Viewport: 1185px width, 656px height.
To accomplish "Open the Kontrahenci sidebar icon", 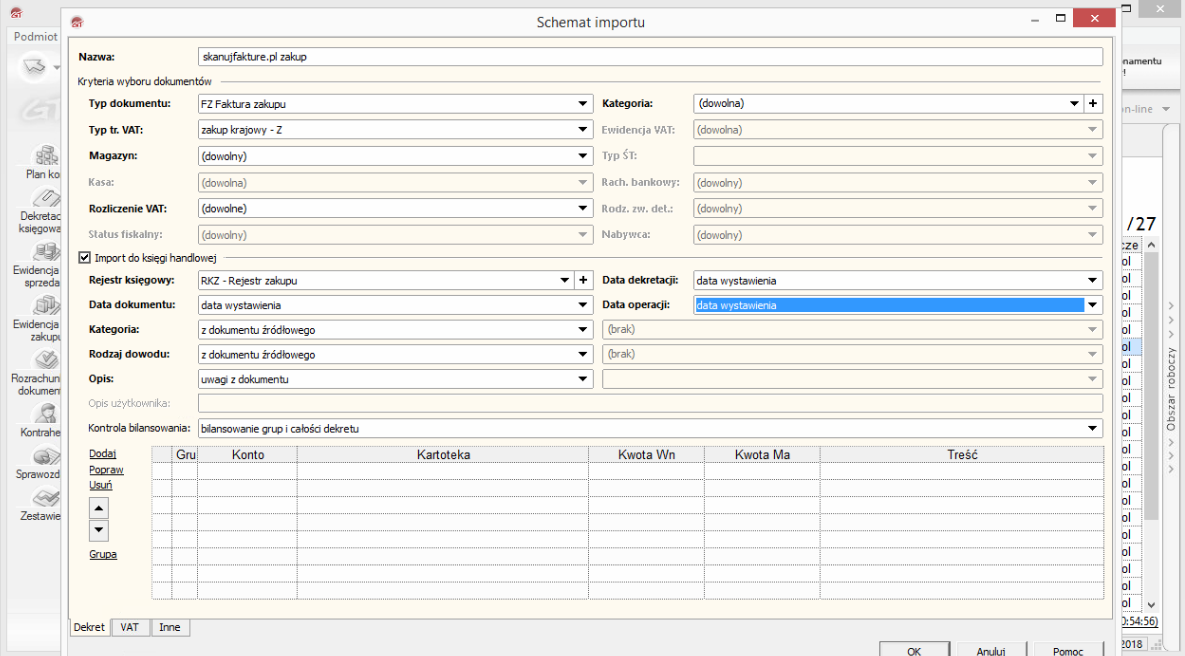I will (x=45, y=415).
